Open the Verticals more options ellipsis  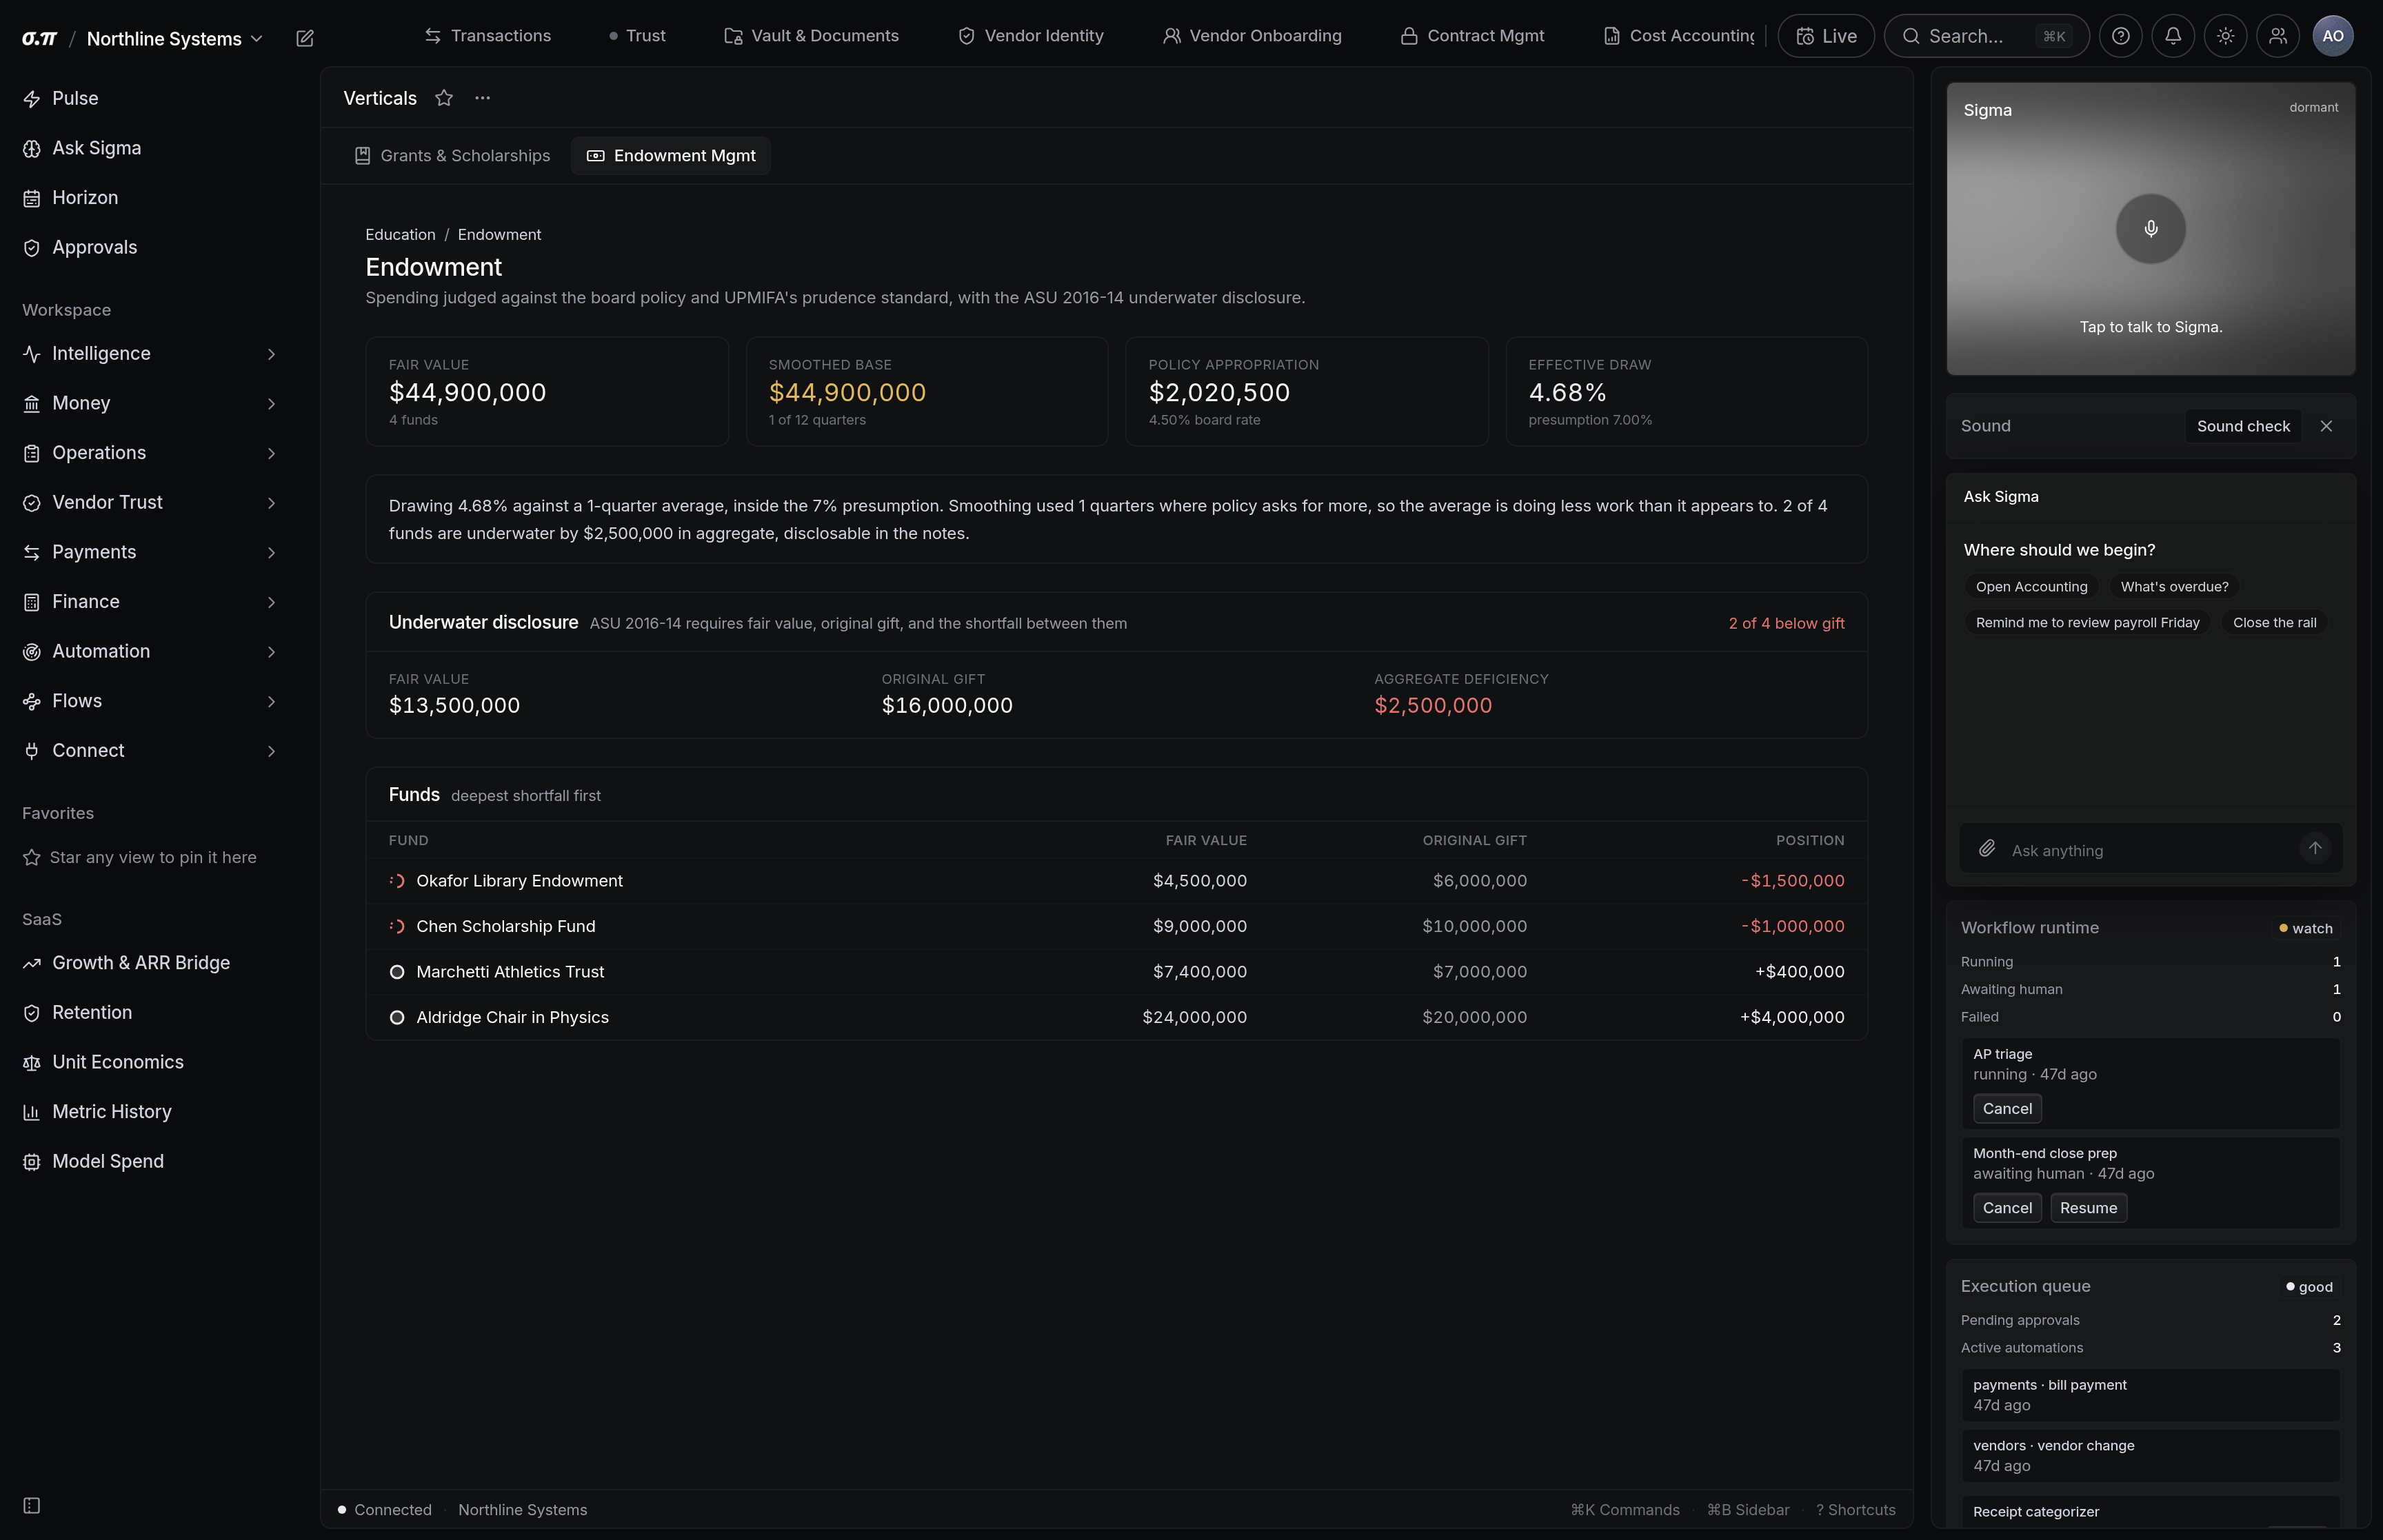click(483, 98)
